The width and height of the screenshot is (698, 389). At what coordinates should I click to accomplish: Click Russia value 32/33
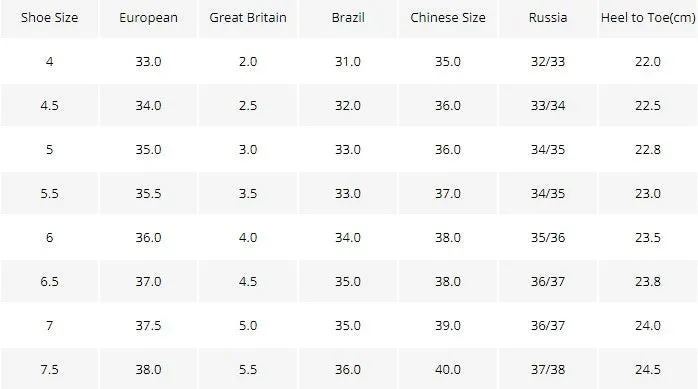coord(548,61)
